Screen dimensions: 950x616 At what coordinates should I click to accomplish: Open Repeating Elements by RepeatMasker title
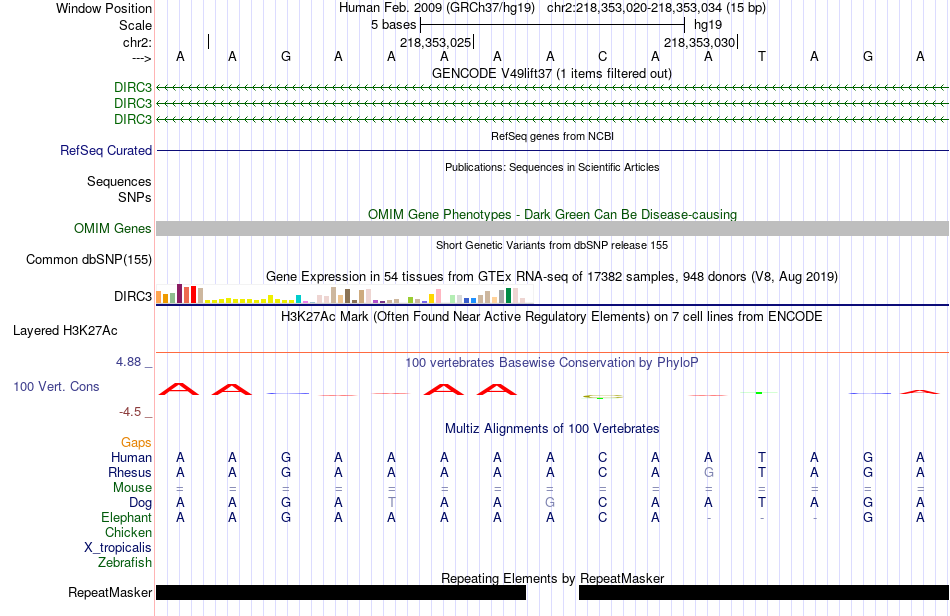[x=553, y=578]
